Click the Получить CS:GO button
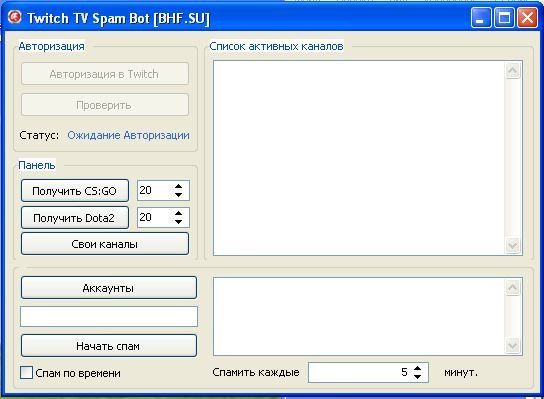Screen dimensions: 544x399 [x=75, y=190]
